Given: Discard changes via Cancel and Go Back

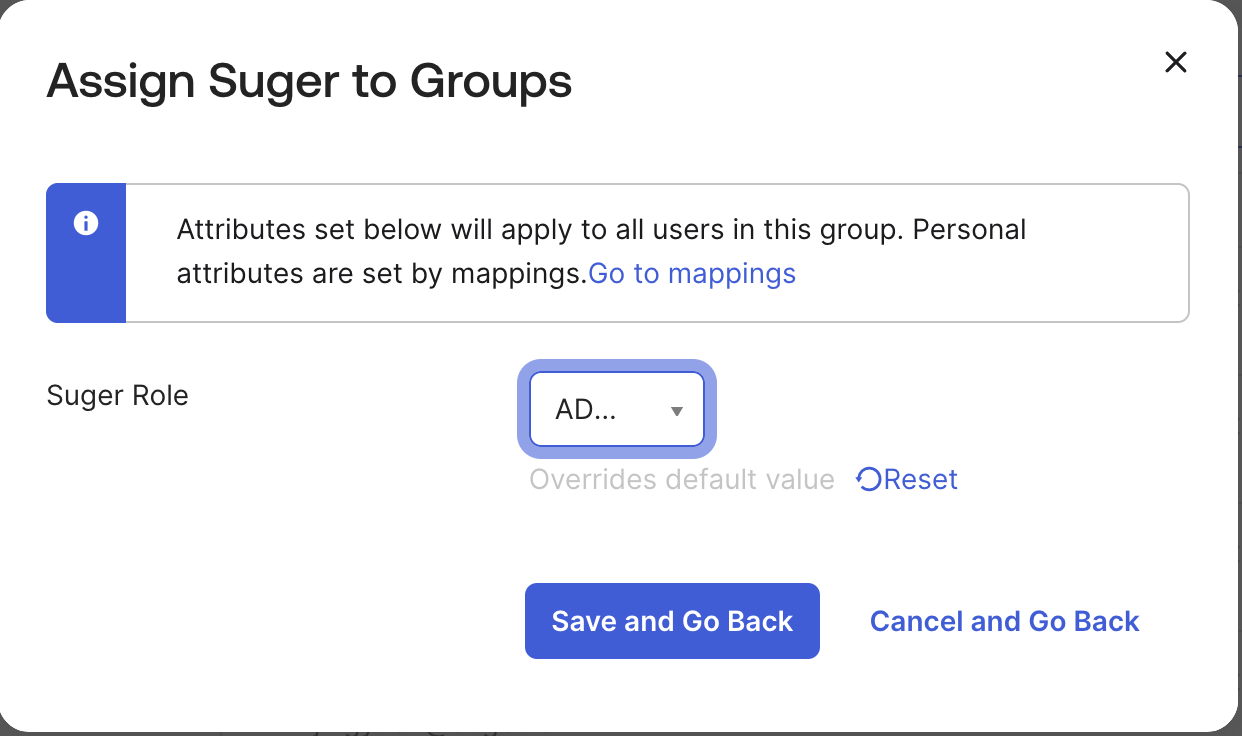Looking at the screenshot, I should 1004,621.
